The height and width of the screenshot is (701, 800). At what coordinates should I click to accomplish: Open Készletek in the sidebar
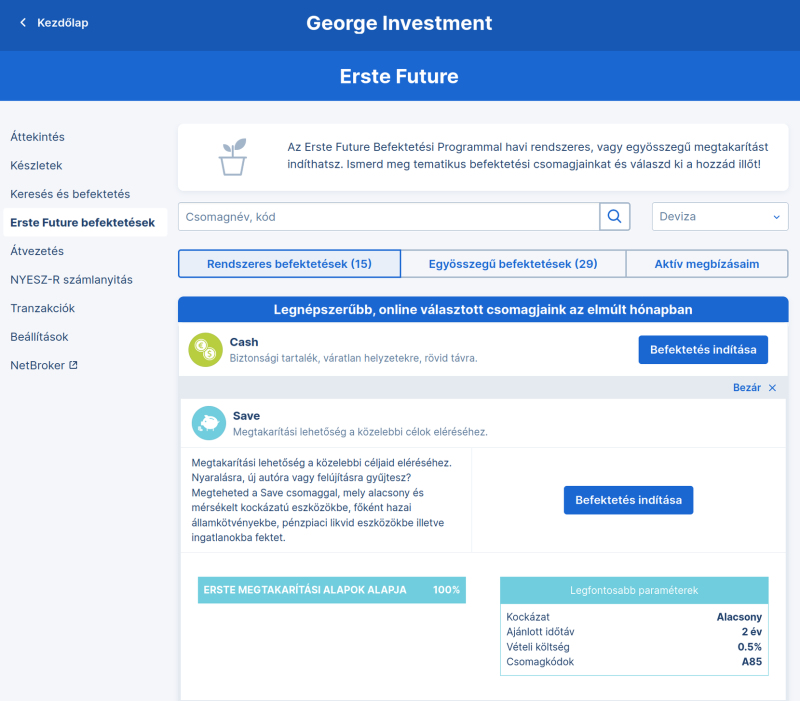(36, 165)
